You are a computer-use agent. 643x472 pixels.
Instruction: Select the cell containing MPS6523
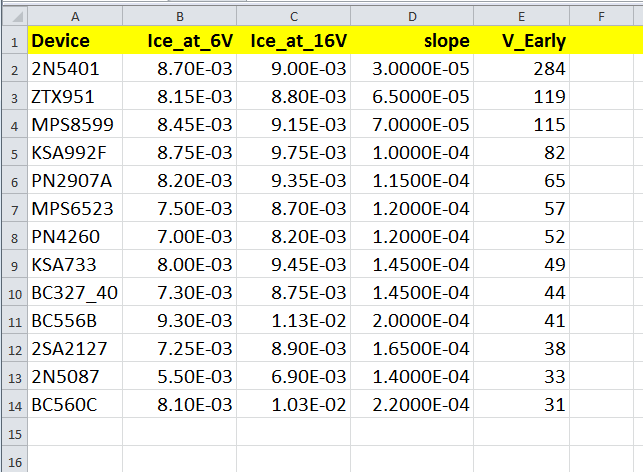(75, 208)
